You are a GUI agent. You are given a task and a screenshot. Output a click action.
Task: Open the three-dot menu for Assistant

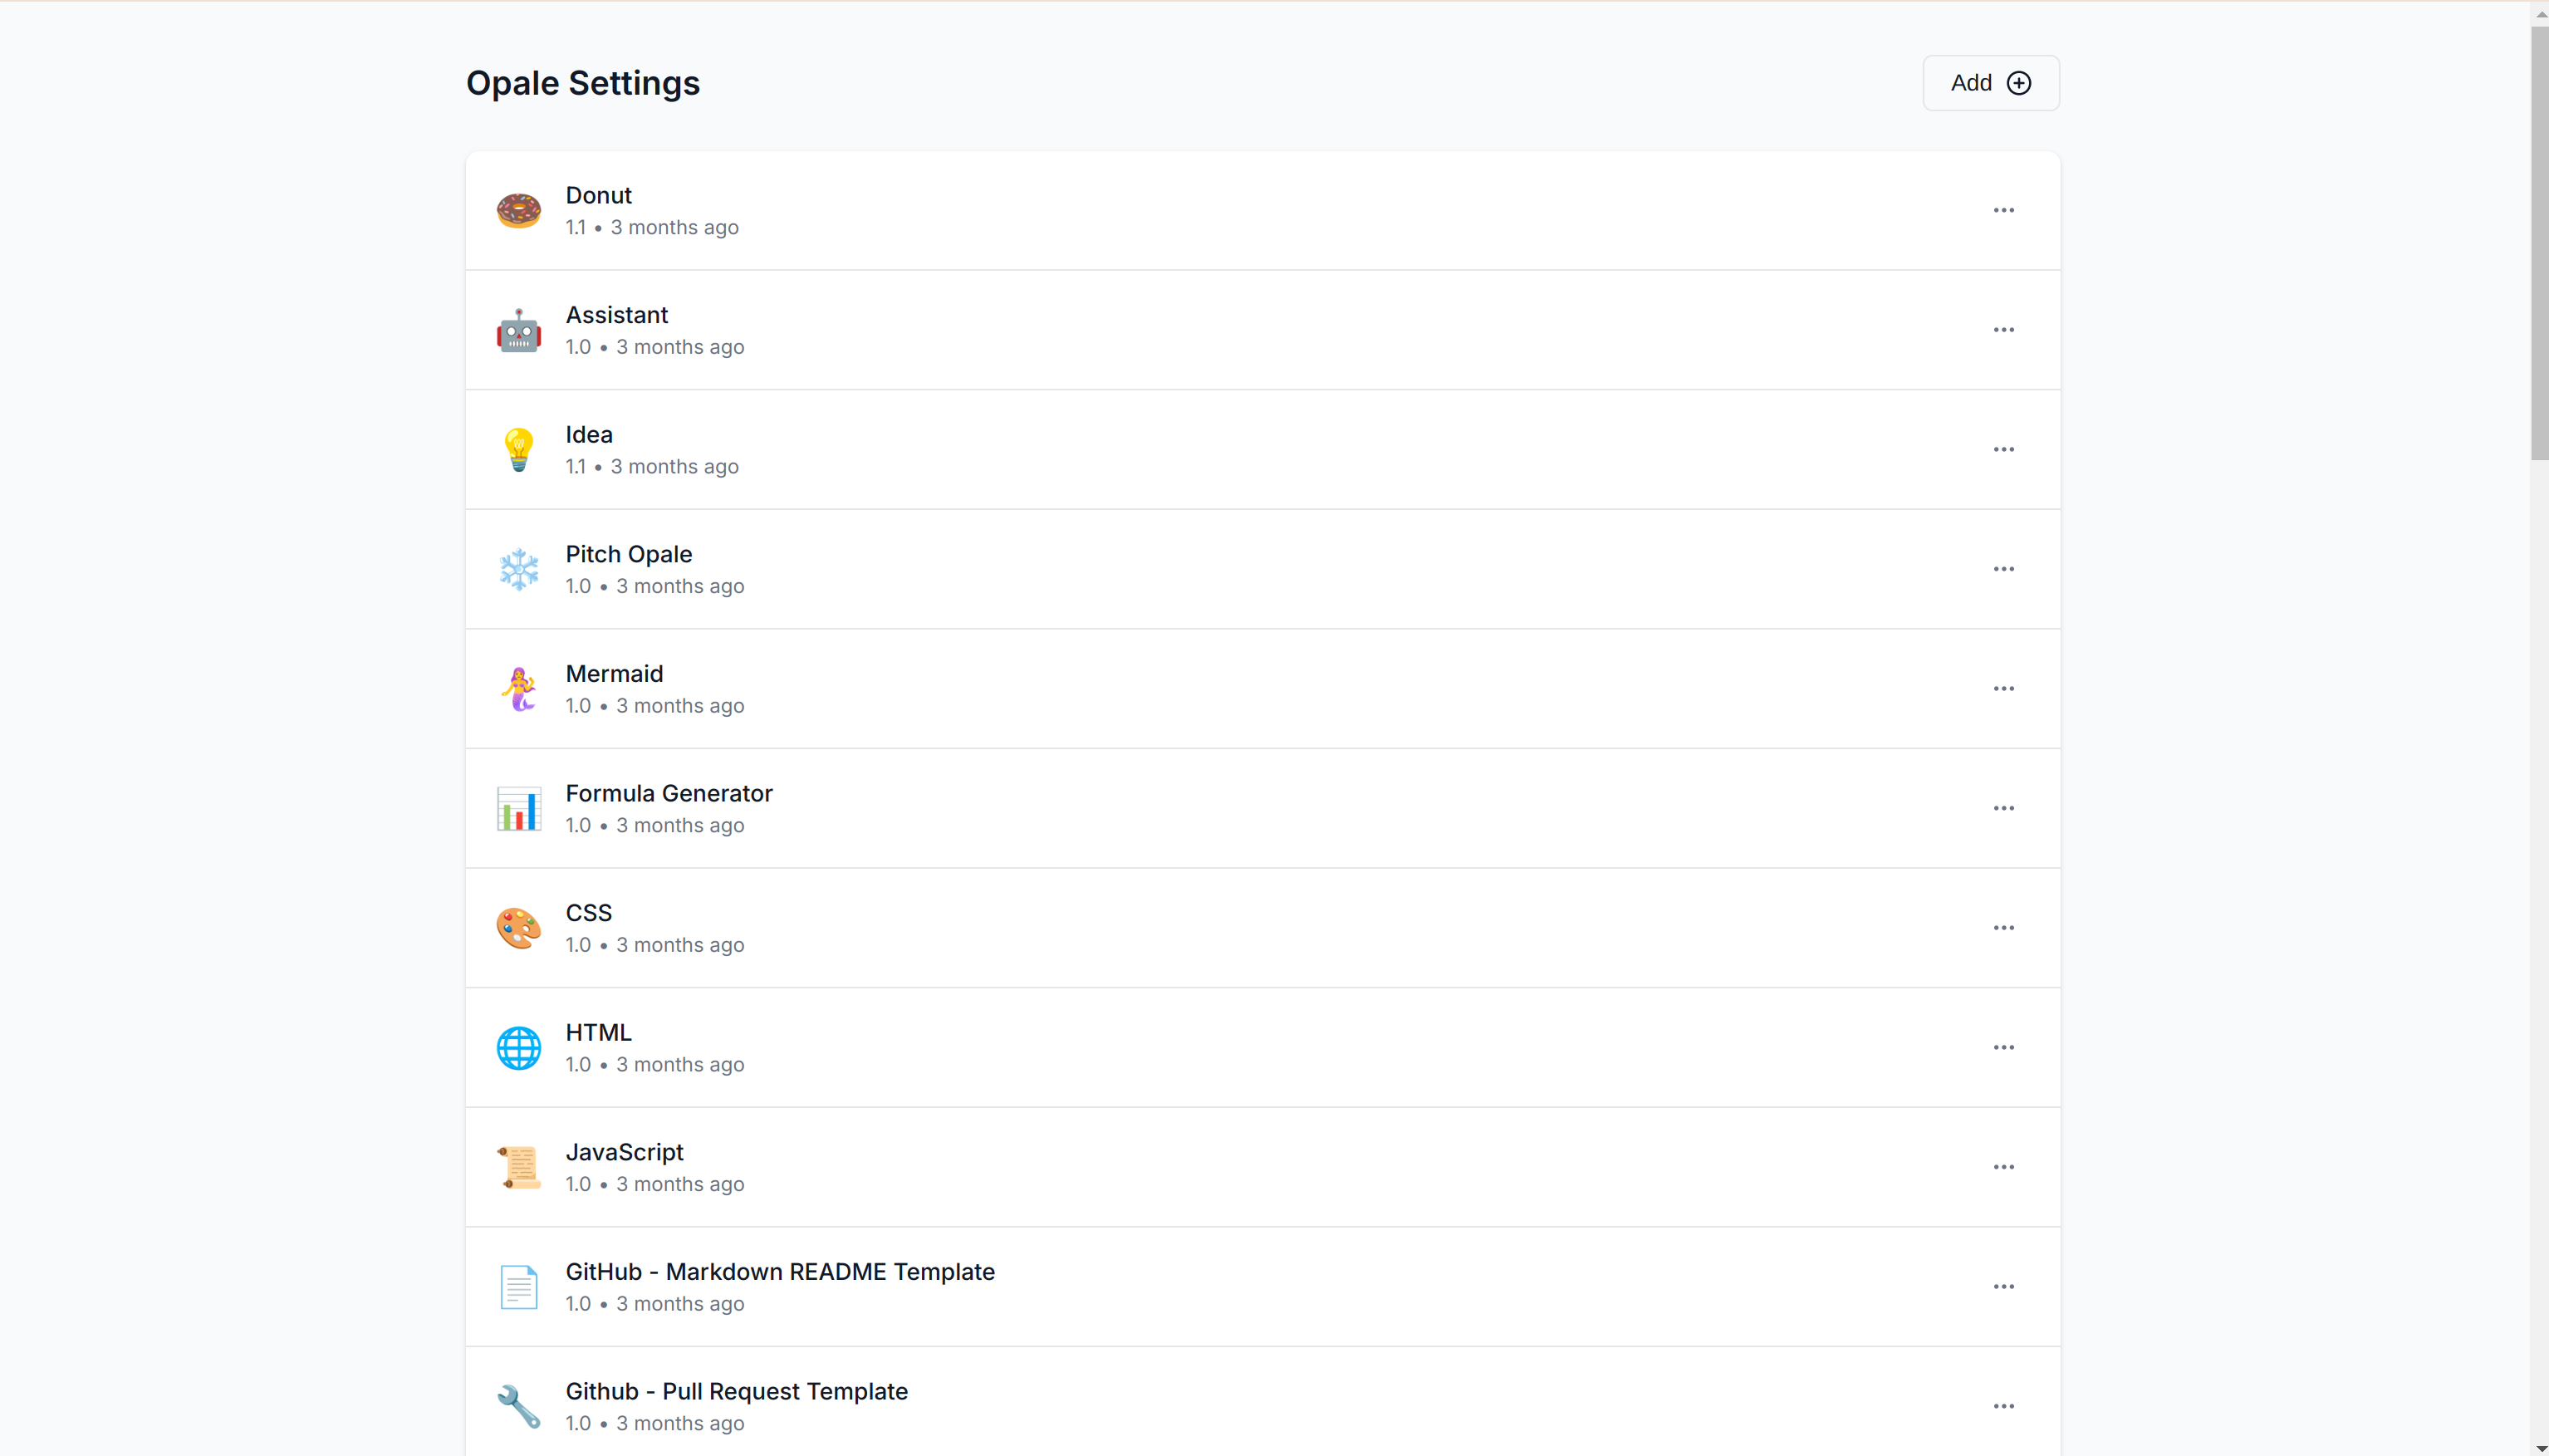point(2003,330)
